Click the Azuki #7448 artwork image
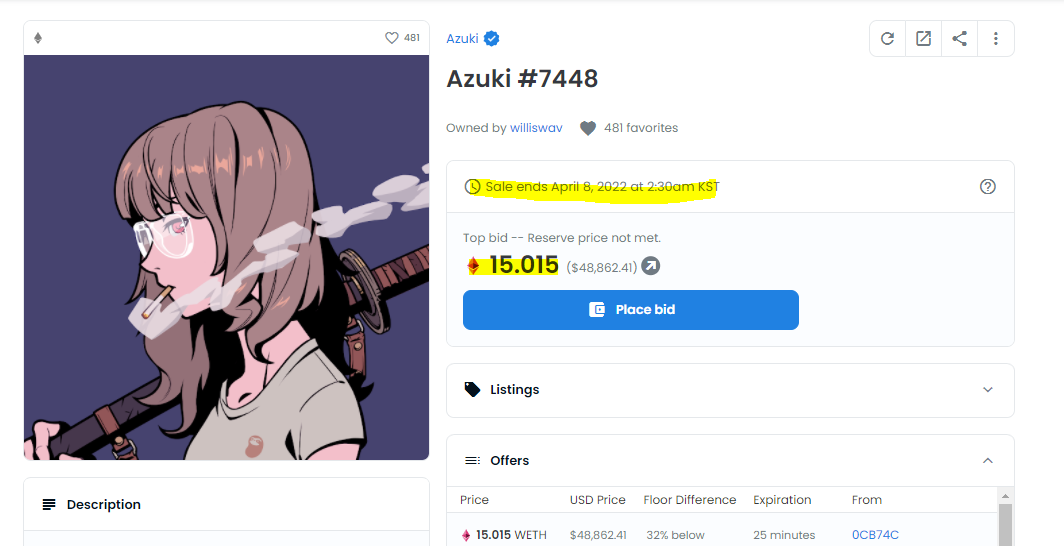This screenshot has height=546, width=1064. click(227, 258)
